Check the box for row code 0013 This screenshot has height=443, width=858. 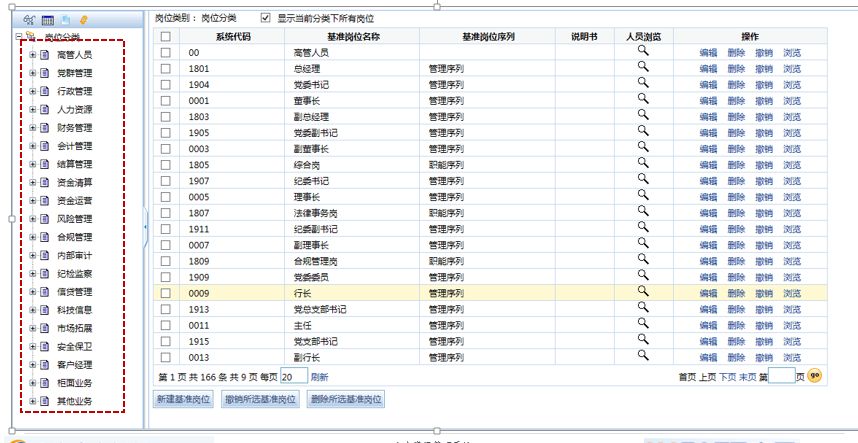click(166, 357)
